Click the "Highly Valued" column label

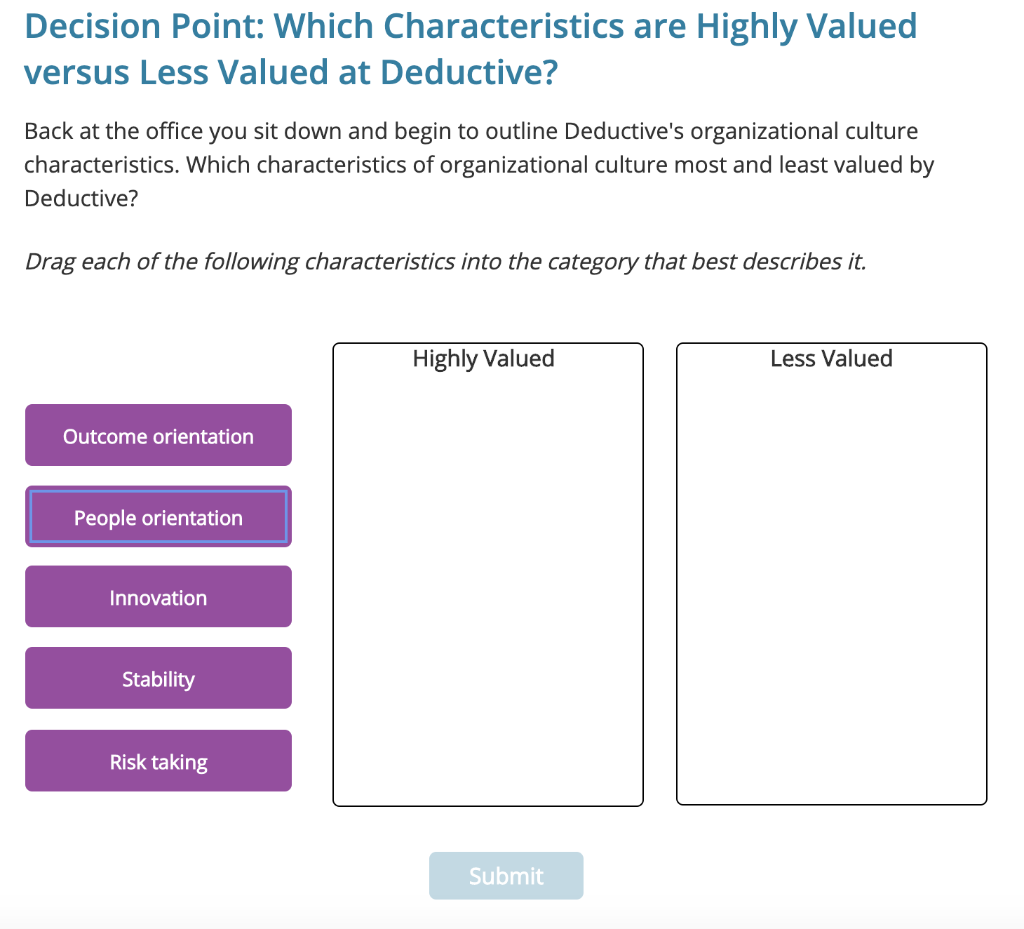click(483, 359)
